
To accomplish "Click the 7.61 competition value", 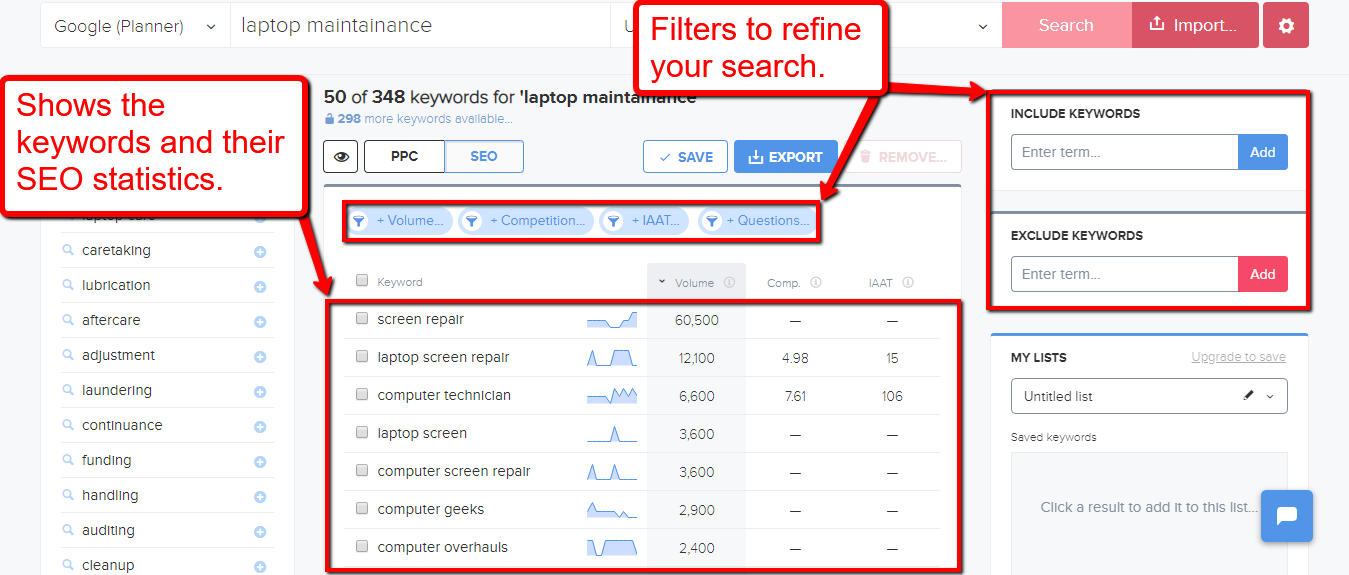I will pyautogui.click(x=795, y=396).
